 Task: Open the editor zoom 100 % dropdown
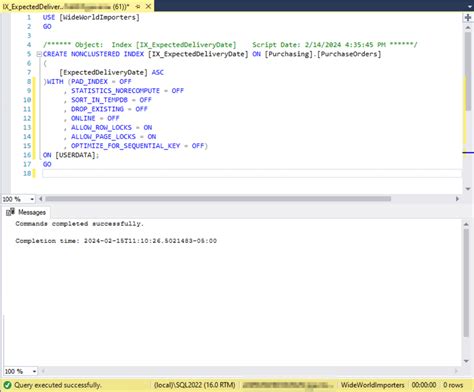click(x=32, y=199)
